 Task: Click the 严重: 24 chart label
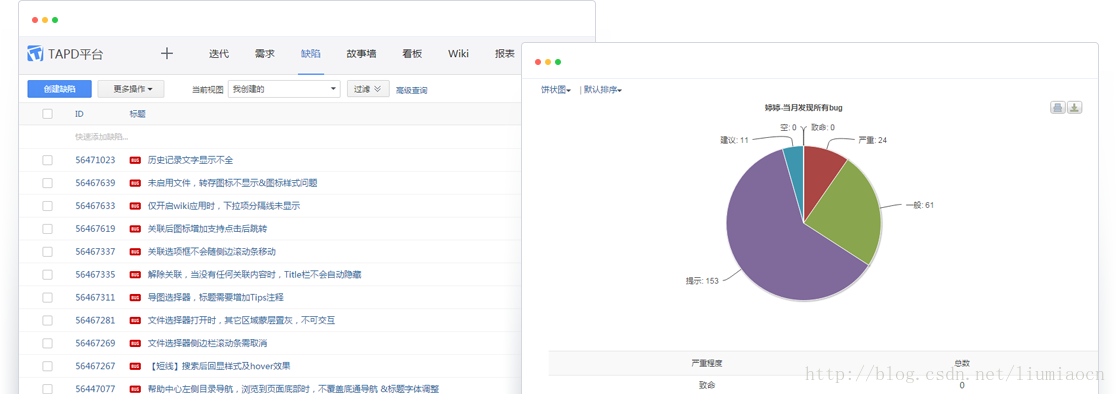(873, 140)
